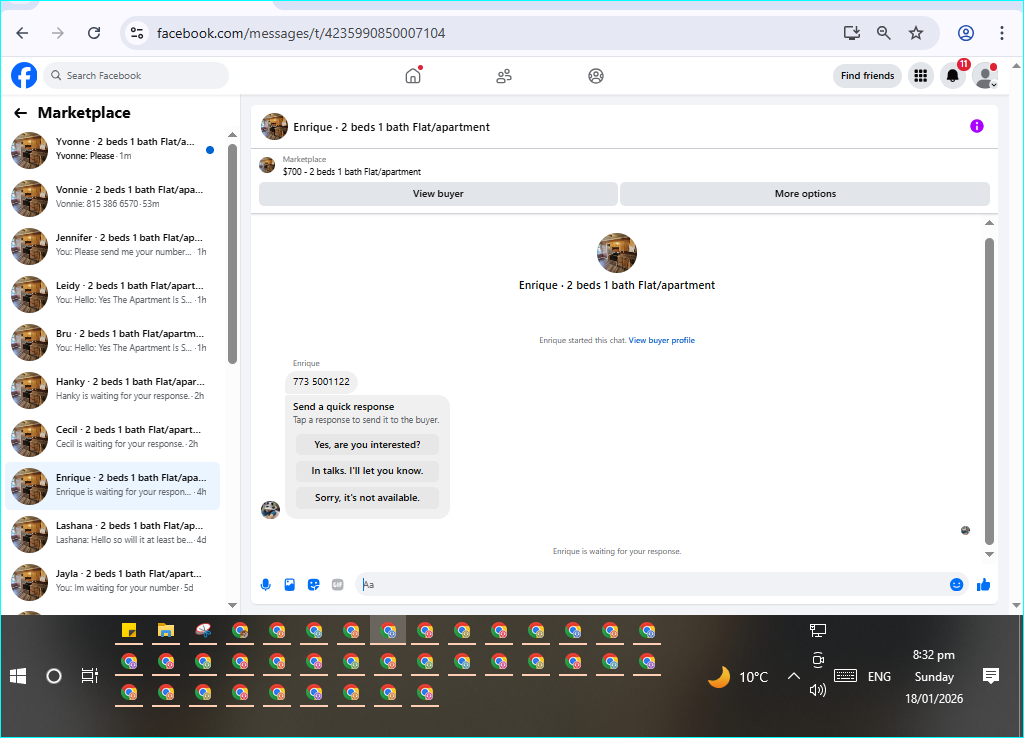Choose a GIF with the GIF icon
Viewport: 1024px width, 738px height.
tap(338, 585)
